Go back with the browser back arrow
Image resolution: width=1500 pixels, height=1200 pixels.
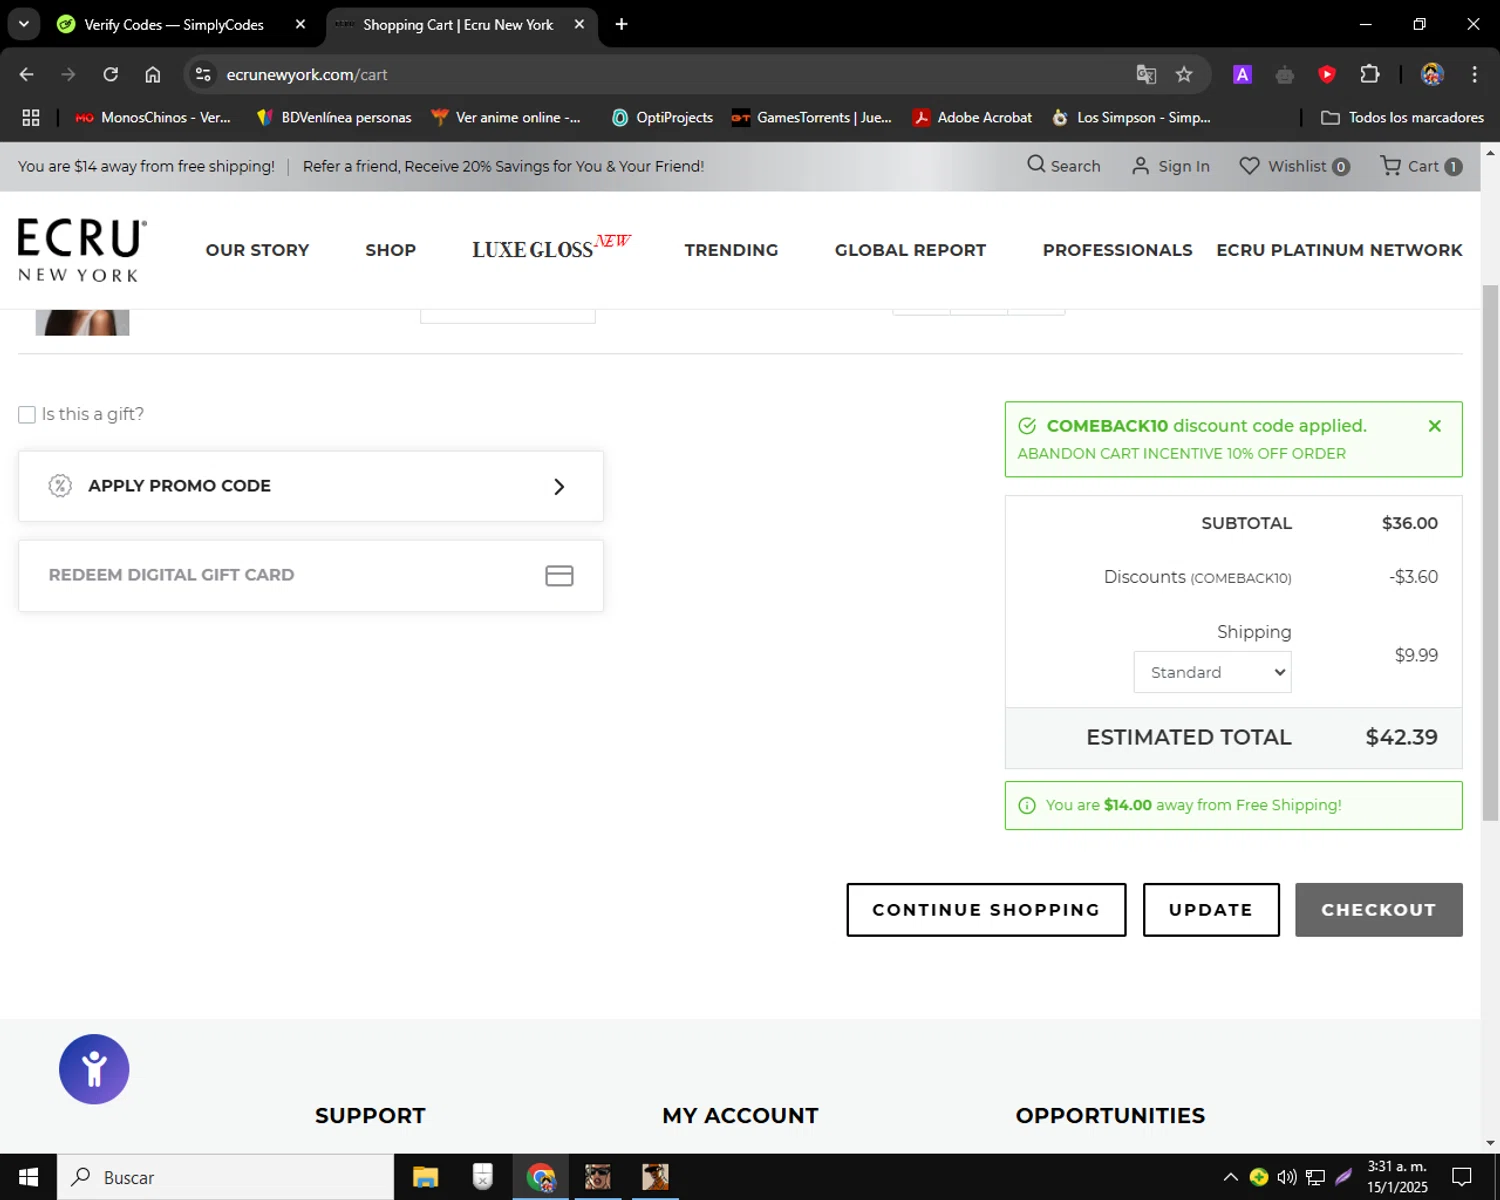[x=27, y=74]
